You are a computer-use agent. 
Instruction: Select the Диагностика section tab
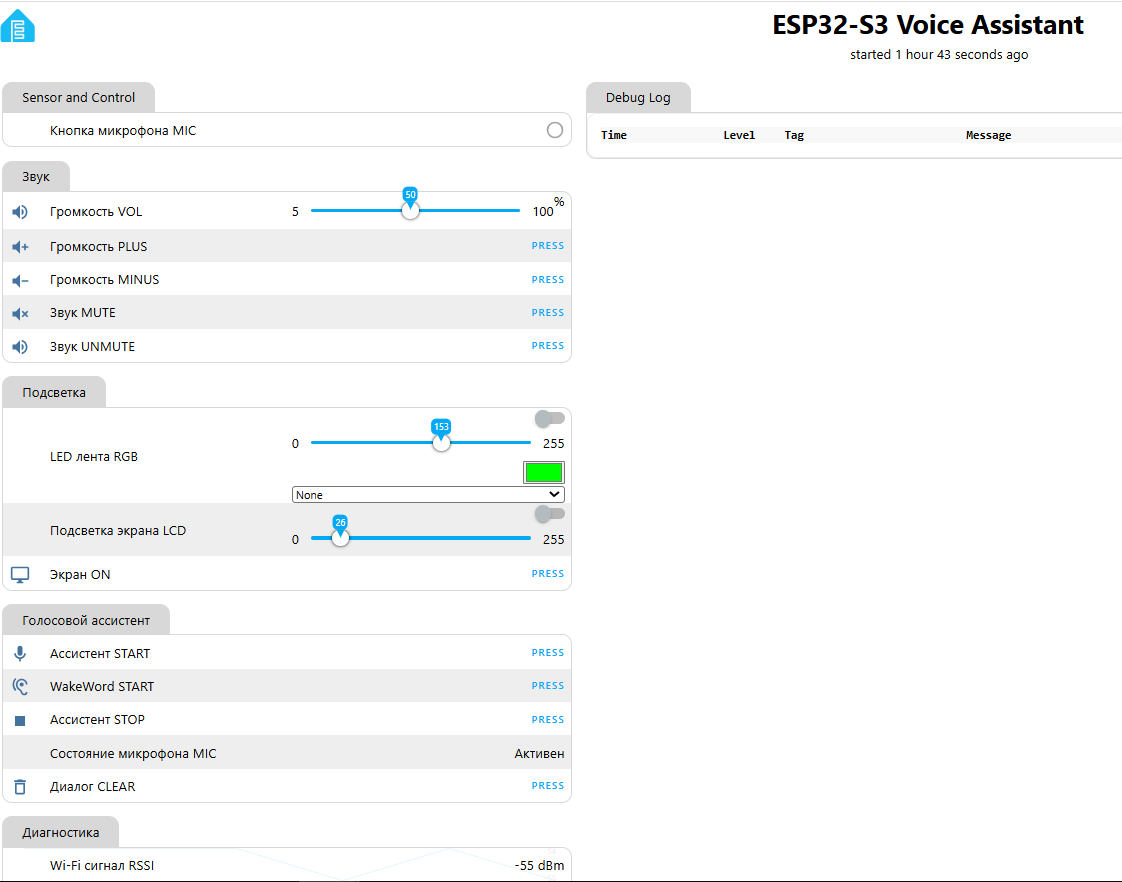tap(61, 833)
